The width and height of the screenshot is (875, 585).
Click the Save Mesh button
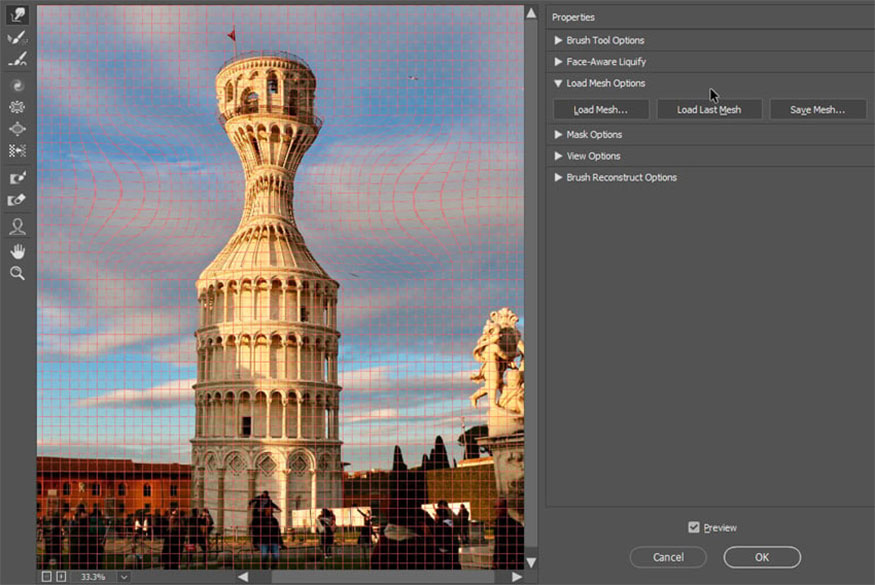coord(817,110)
